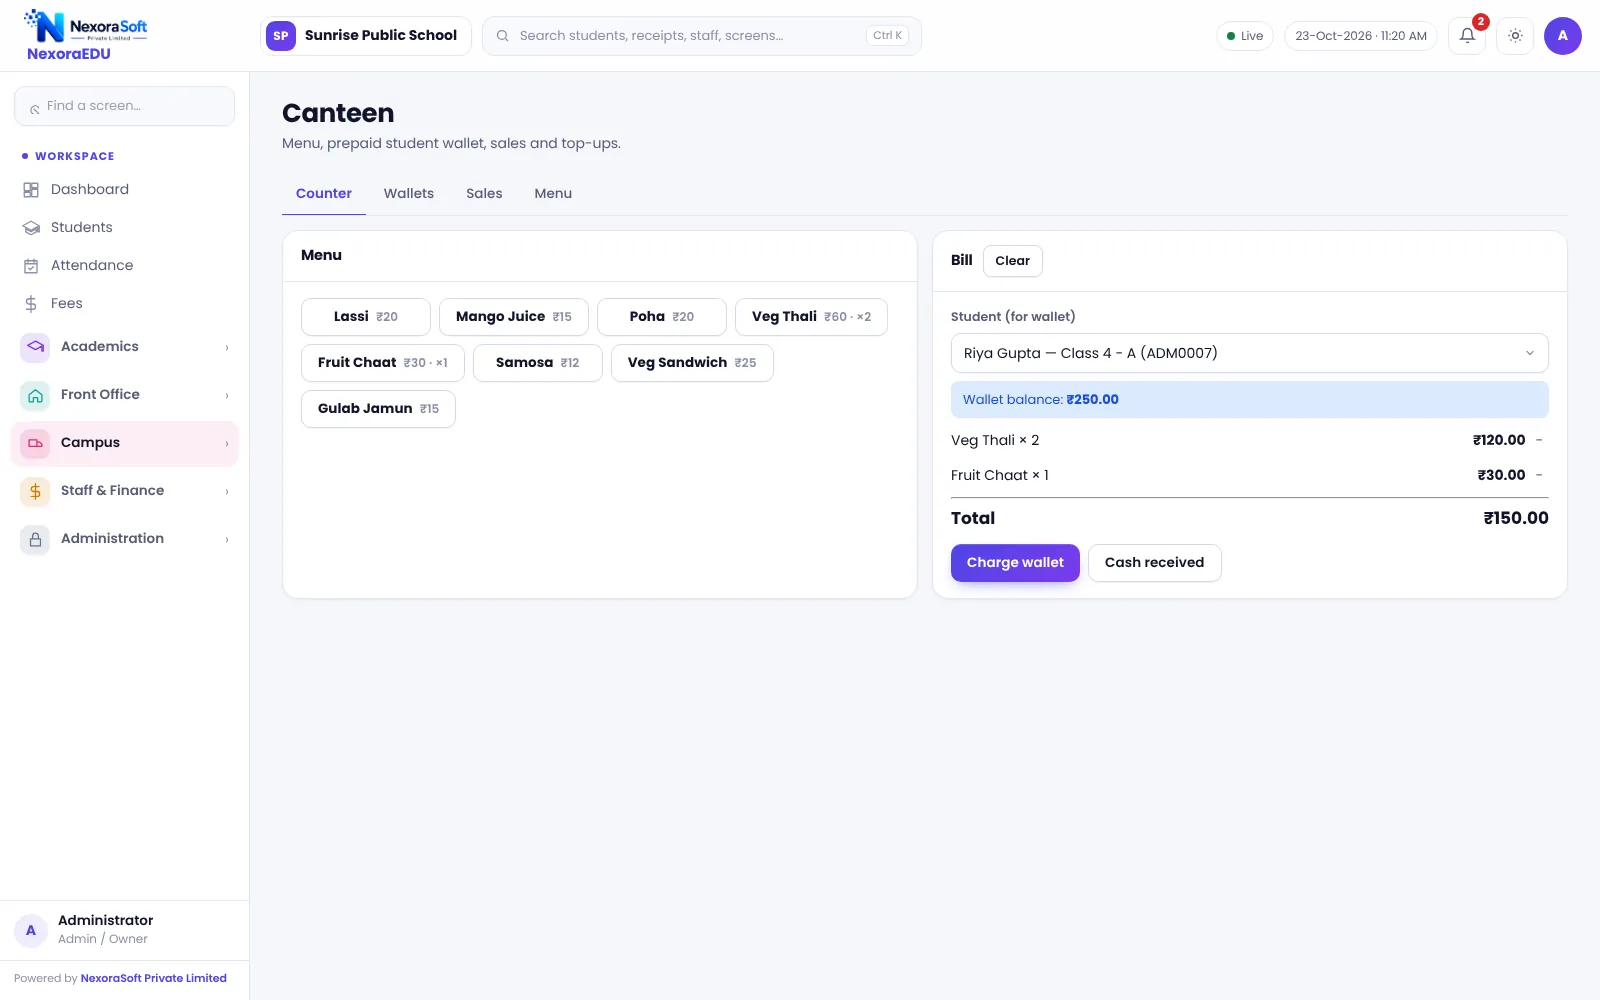Click the Staff & Finance dollar icon

coord(35,491)
